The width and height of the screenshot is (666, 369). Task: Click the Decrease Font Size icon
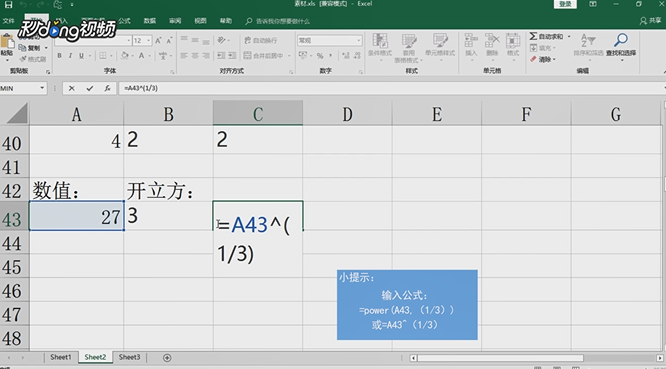pyautogui.click(x=169, y=41)
